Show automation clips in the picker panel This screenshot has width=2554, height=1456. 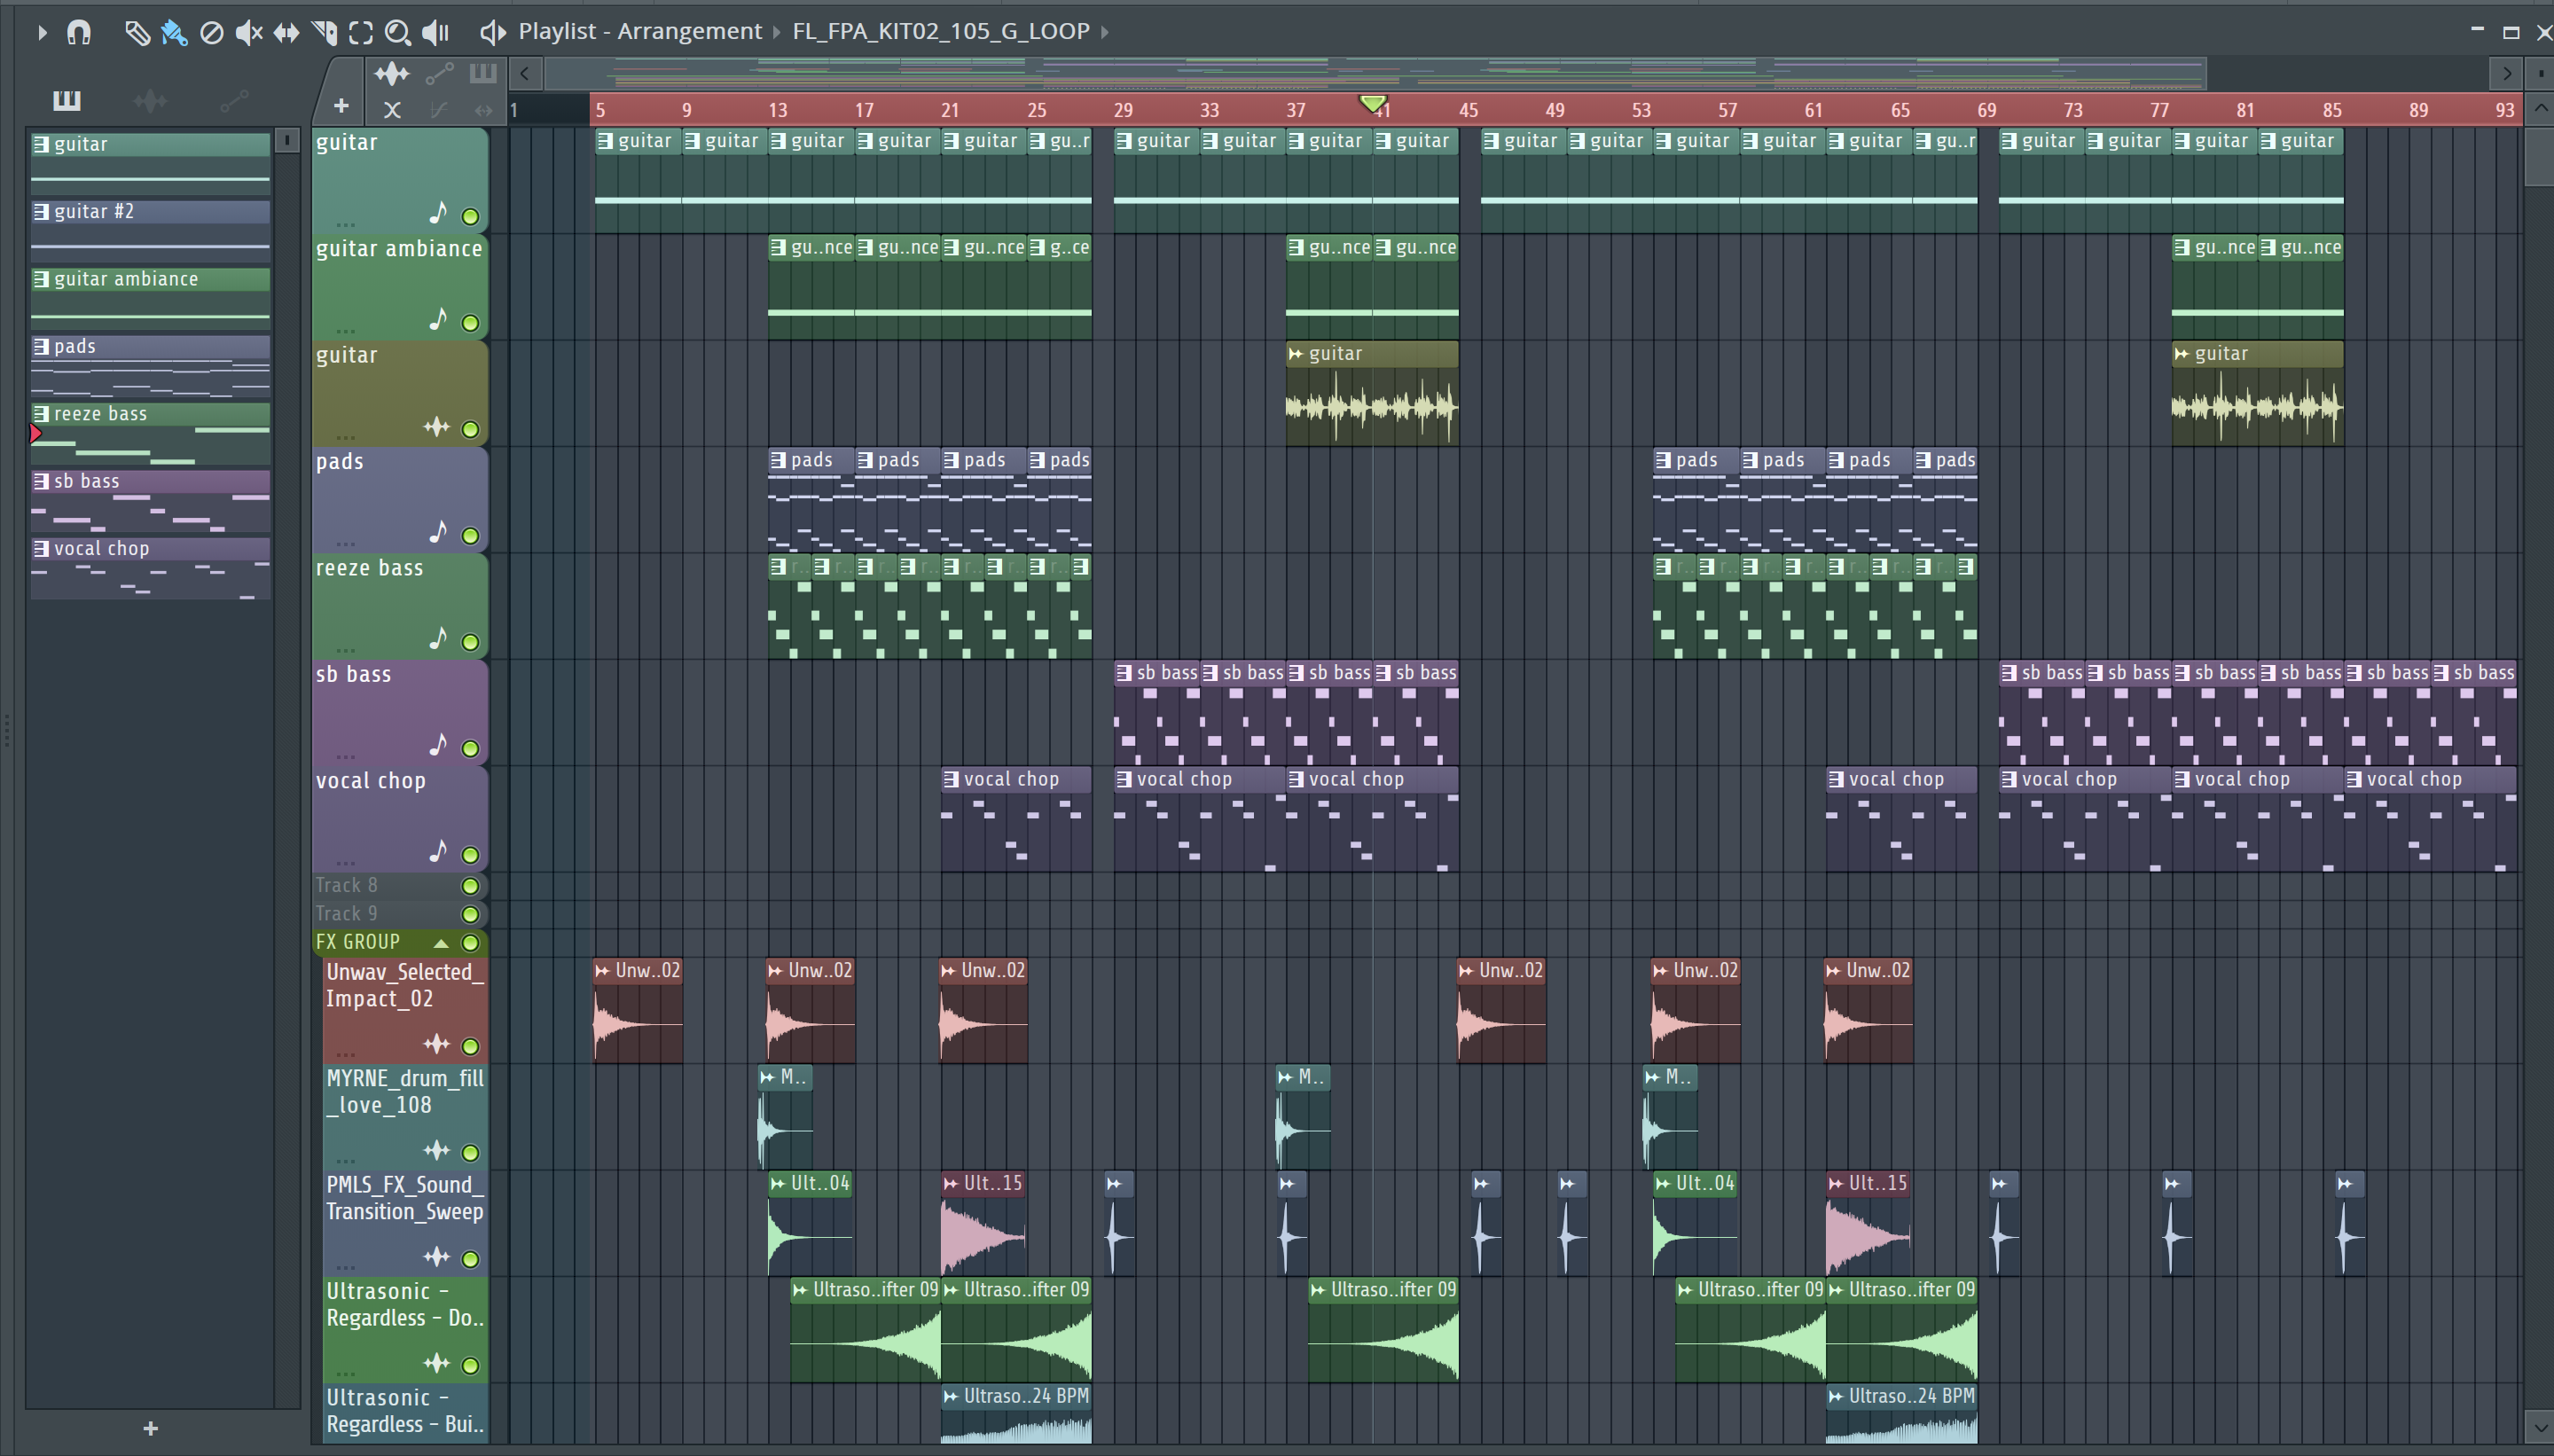click(x=234, y=100)
